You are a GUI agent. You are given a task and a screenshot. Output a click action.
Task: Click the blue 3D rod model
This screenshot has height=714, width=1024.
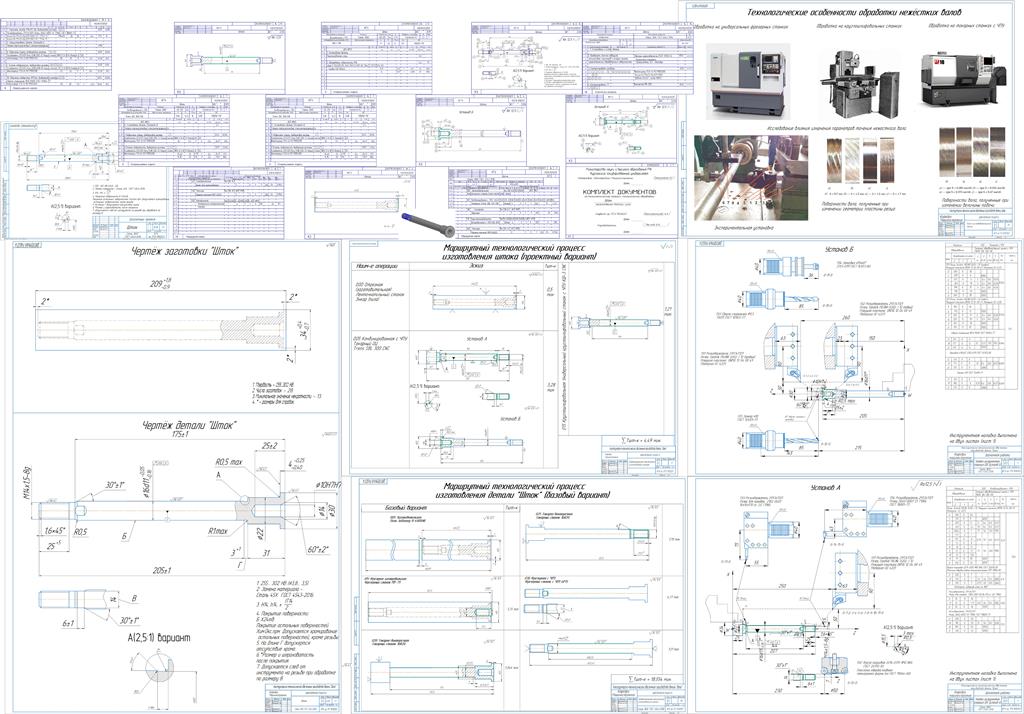[424, 221]
